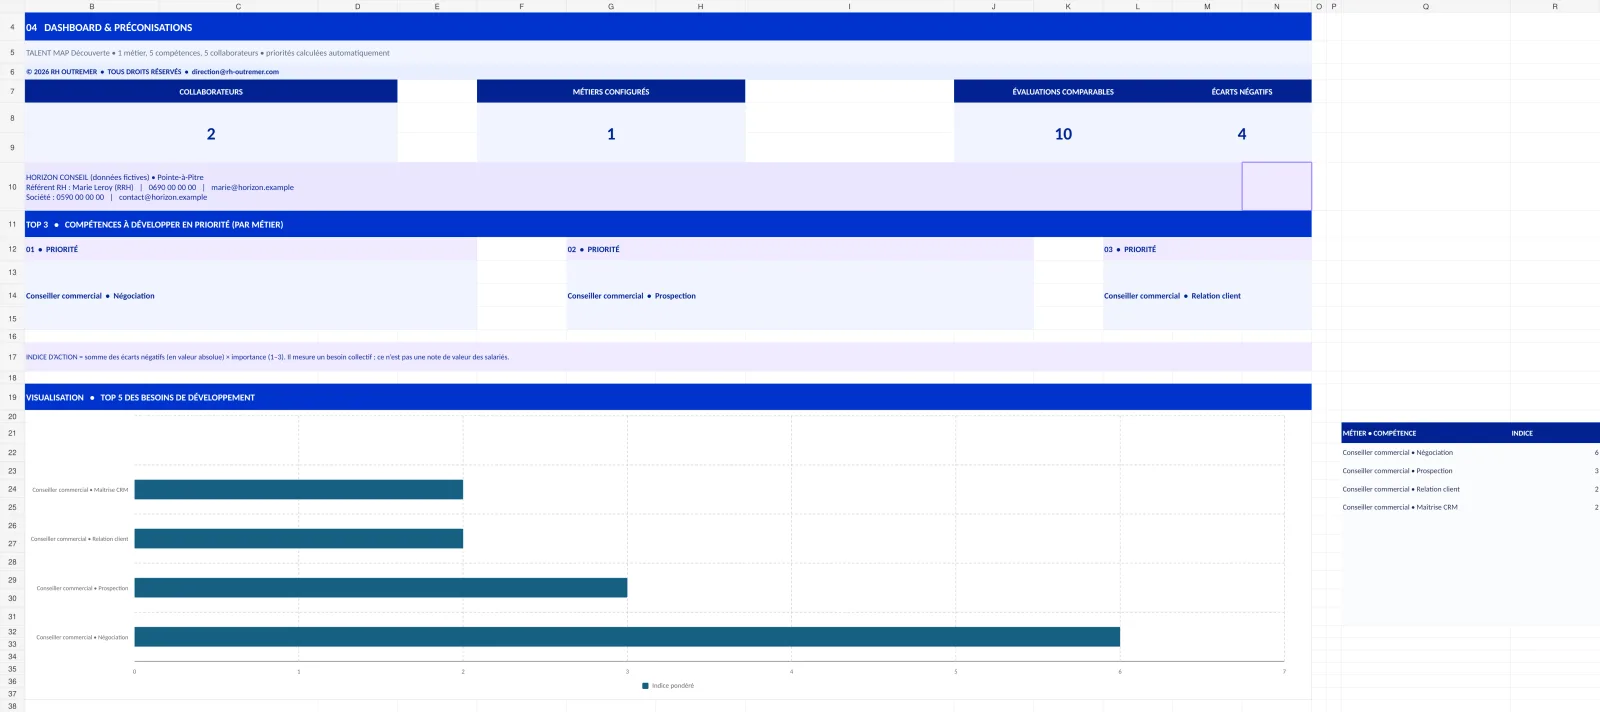The width and height of the screenshot is (1600, 712).
Task: Select the collaborateurs value 2
Action: [211, 133]
